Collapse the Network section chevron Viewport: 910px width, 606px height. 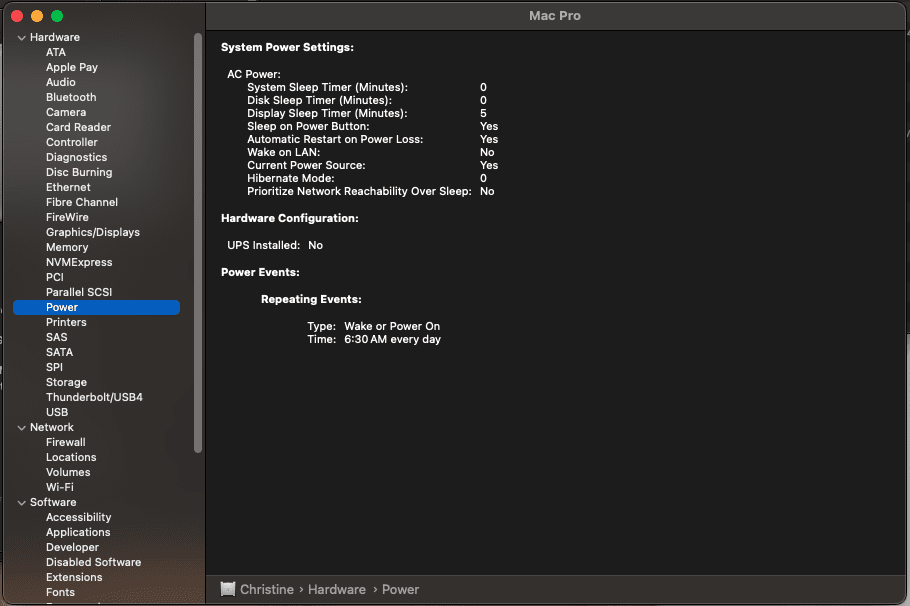point(21,428)
